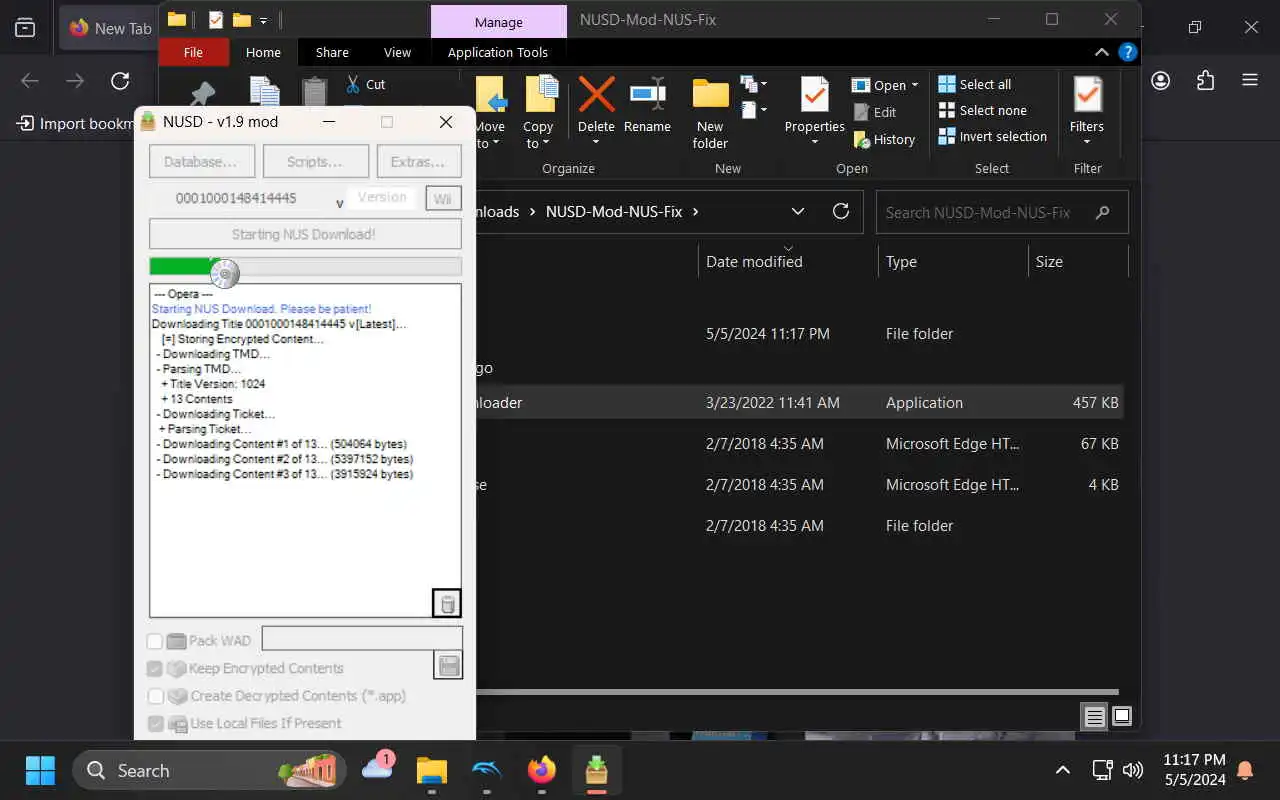The width and height of the screenshot is (1280, 800).
Task: Open the Properties icon in the ribbon
Action: [x=814, y=95]
